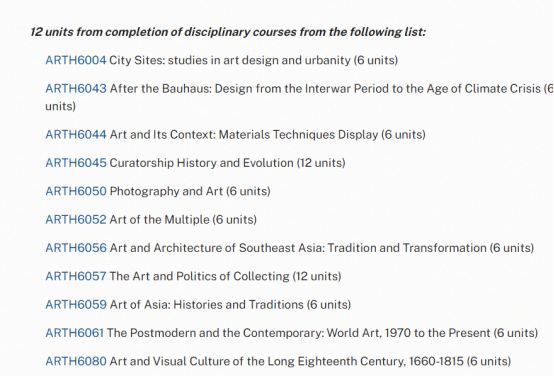Open the ARTH6080 course link
This screenshot has width=554, height=377.
(76, 361)
